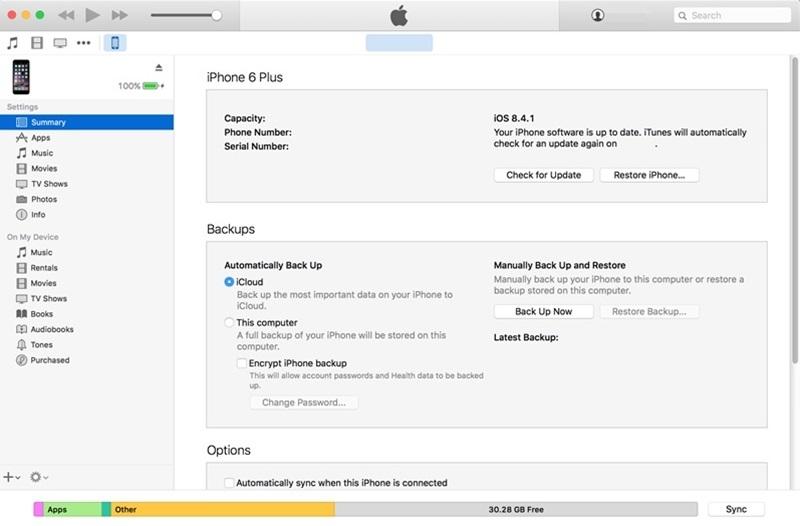This screenshot has width=800, height=526.
Task: Open Movies under Settings
Action: click(87, 168)
